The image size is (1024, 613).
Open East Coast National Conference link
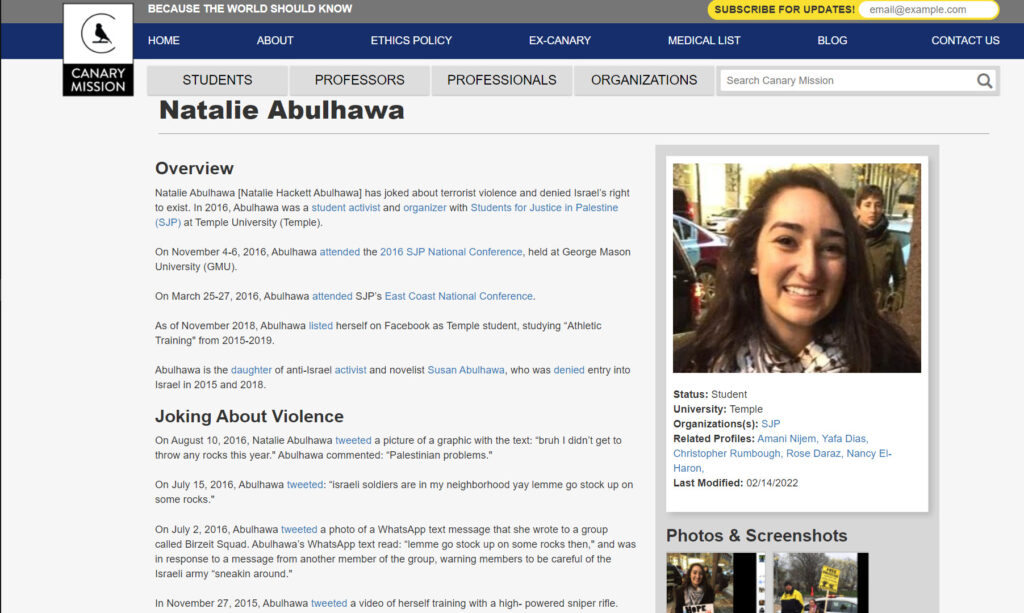458,296
